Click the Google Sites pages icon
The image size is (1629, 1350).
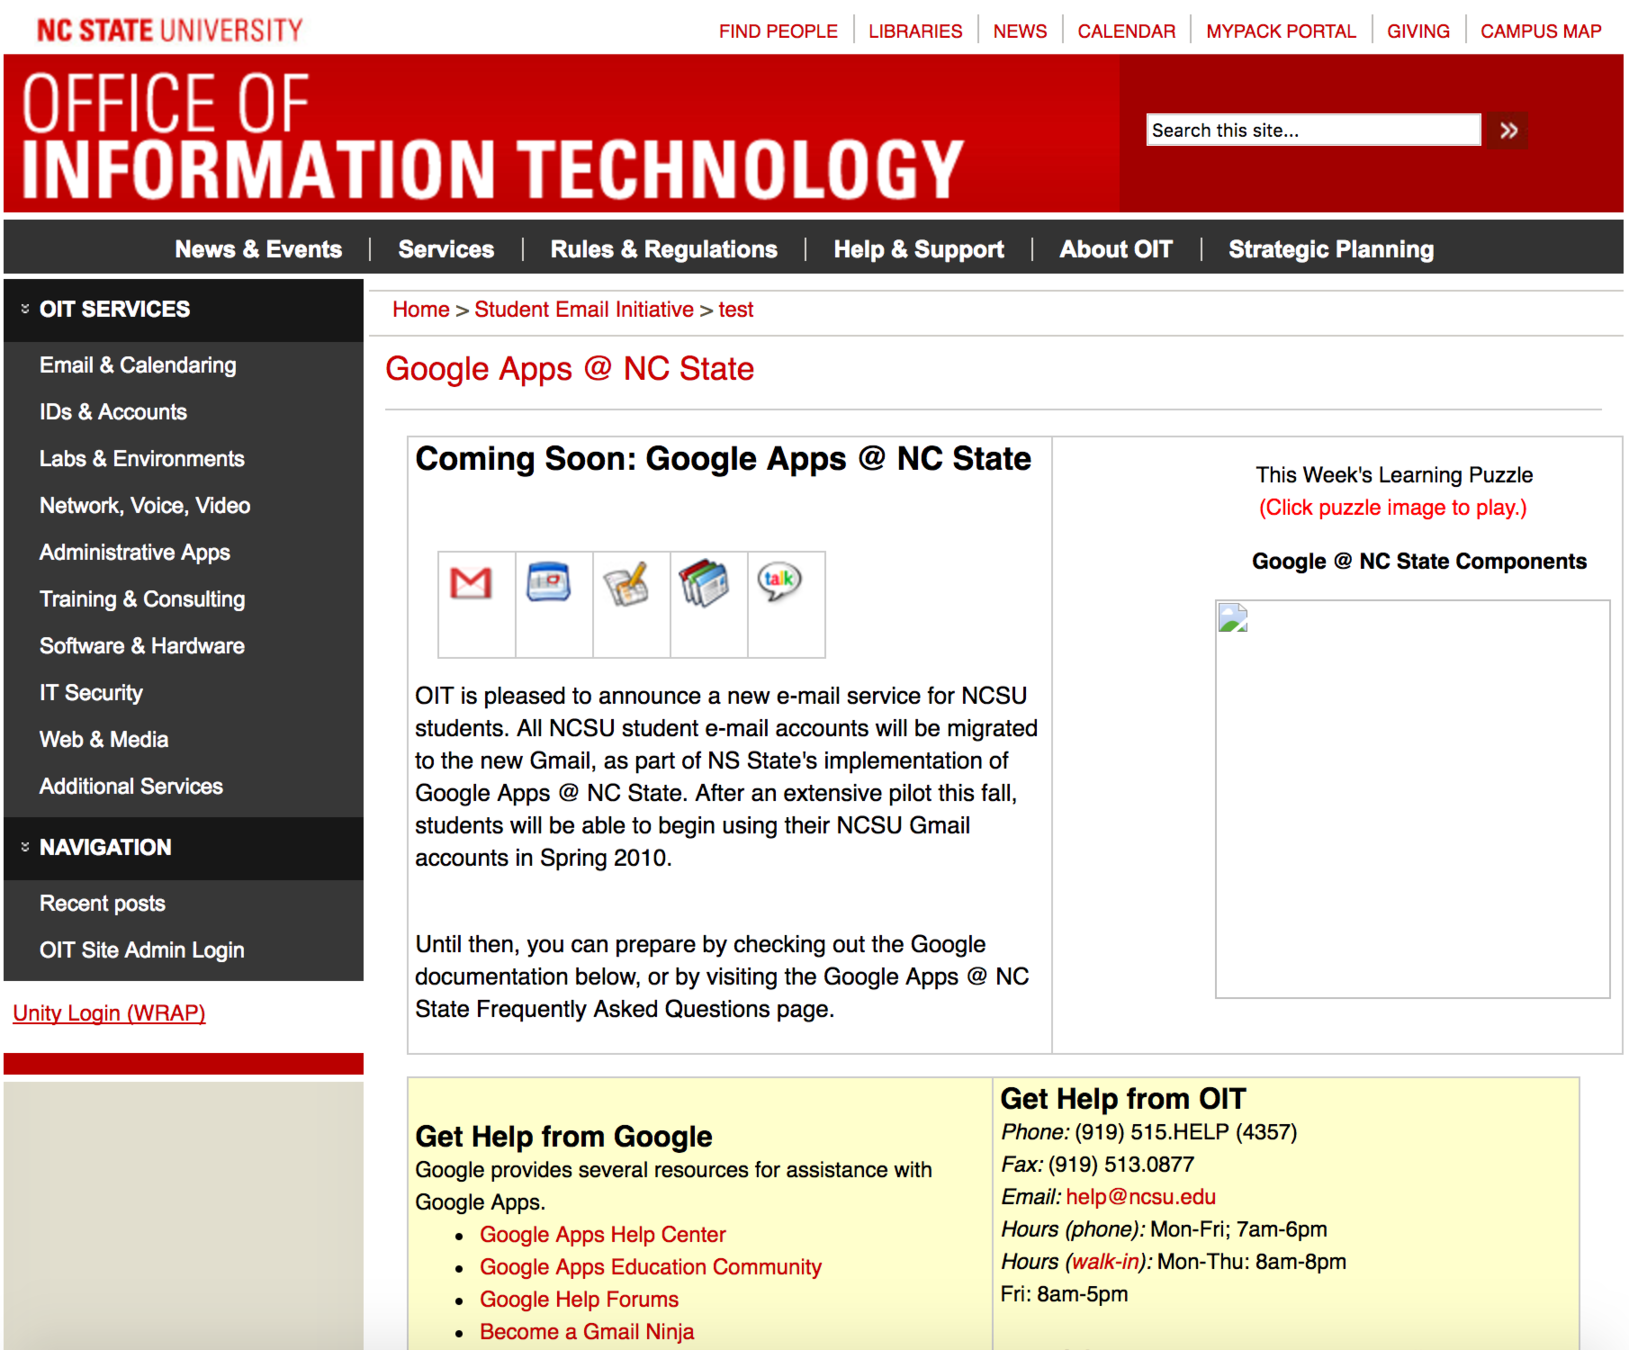tap(704, 583)
